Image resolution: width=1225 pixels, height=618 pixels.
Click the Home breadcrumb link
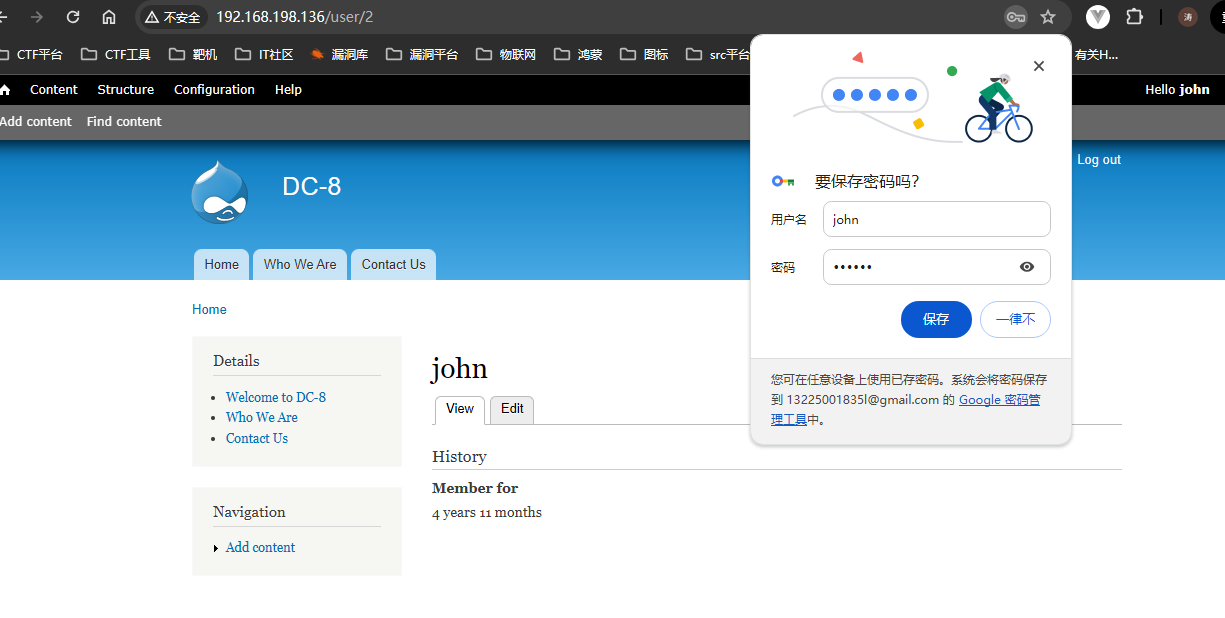pos(209,310)
